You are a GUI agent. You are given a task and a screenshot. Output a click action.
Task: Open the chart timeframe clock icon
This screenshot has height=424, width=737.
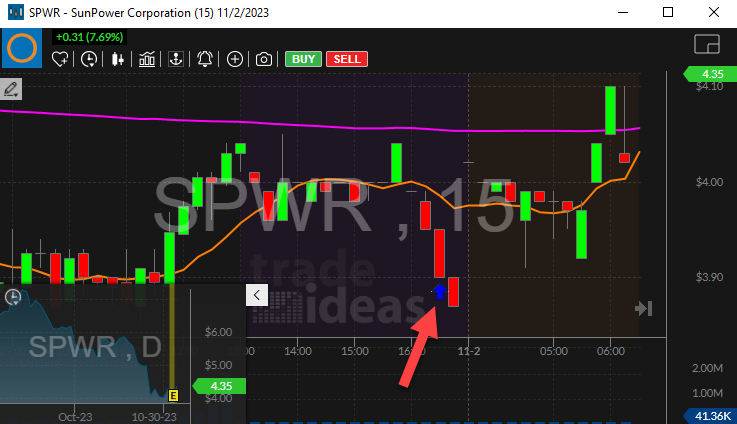point(90,59)
